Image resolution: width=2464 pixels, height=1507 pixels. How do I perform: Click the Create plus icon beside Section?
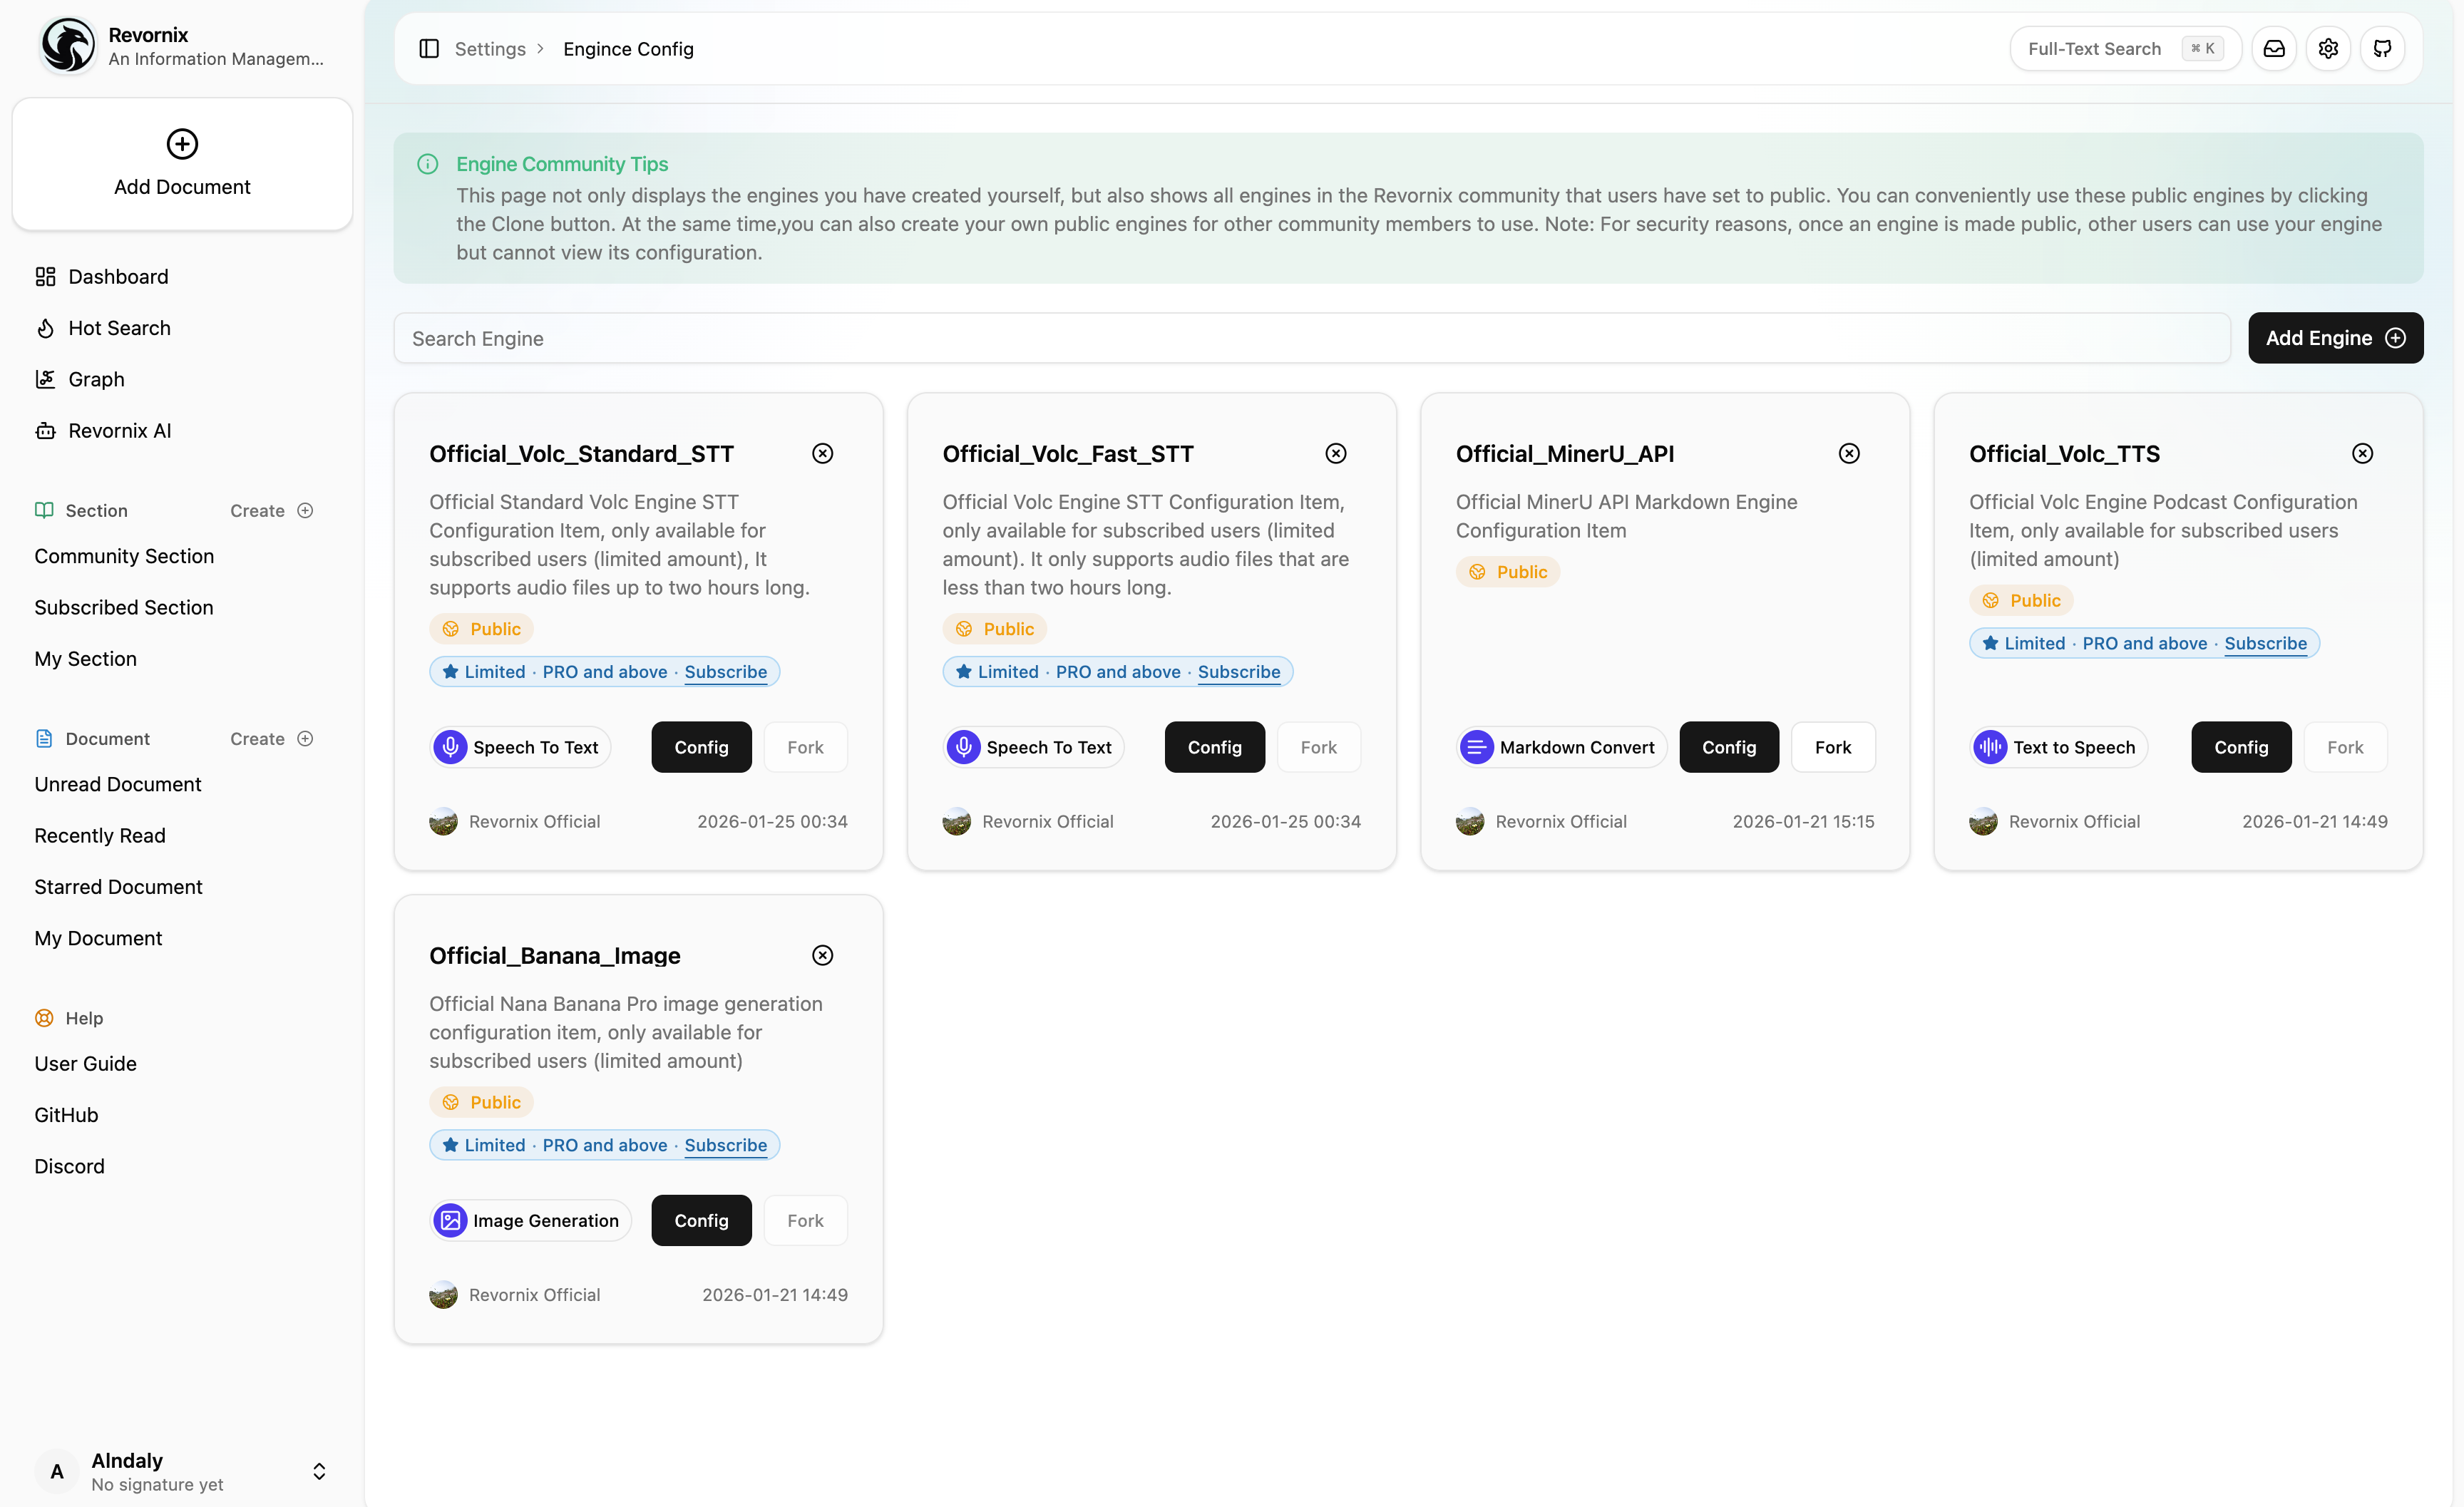click(x=306, y=511)
